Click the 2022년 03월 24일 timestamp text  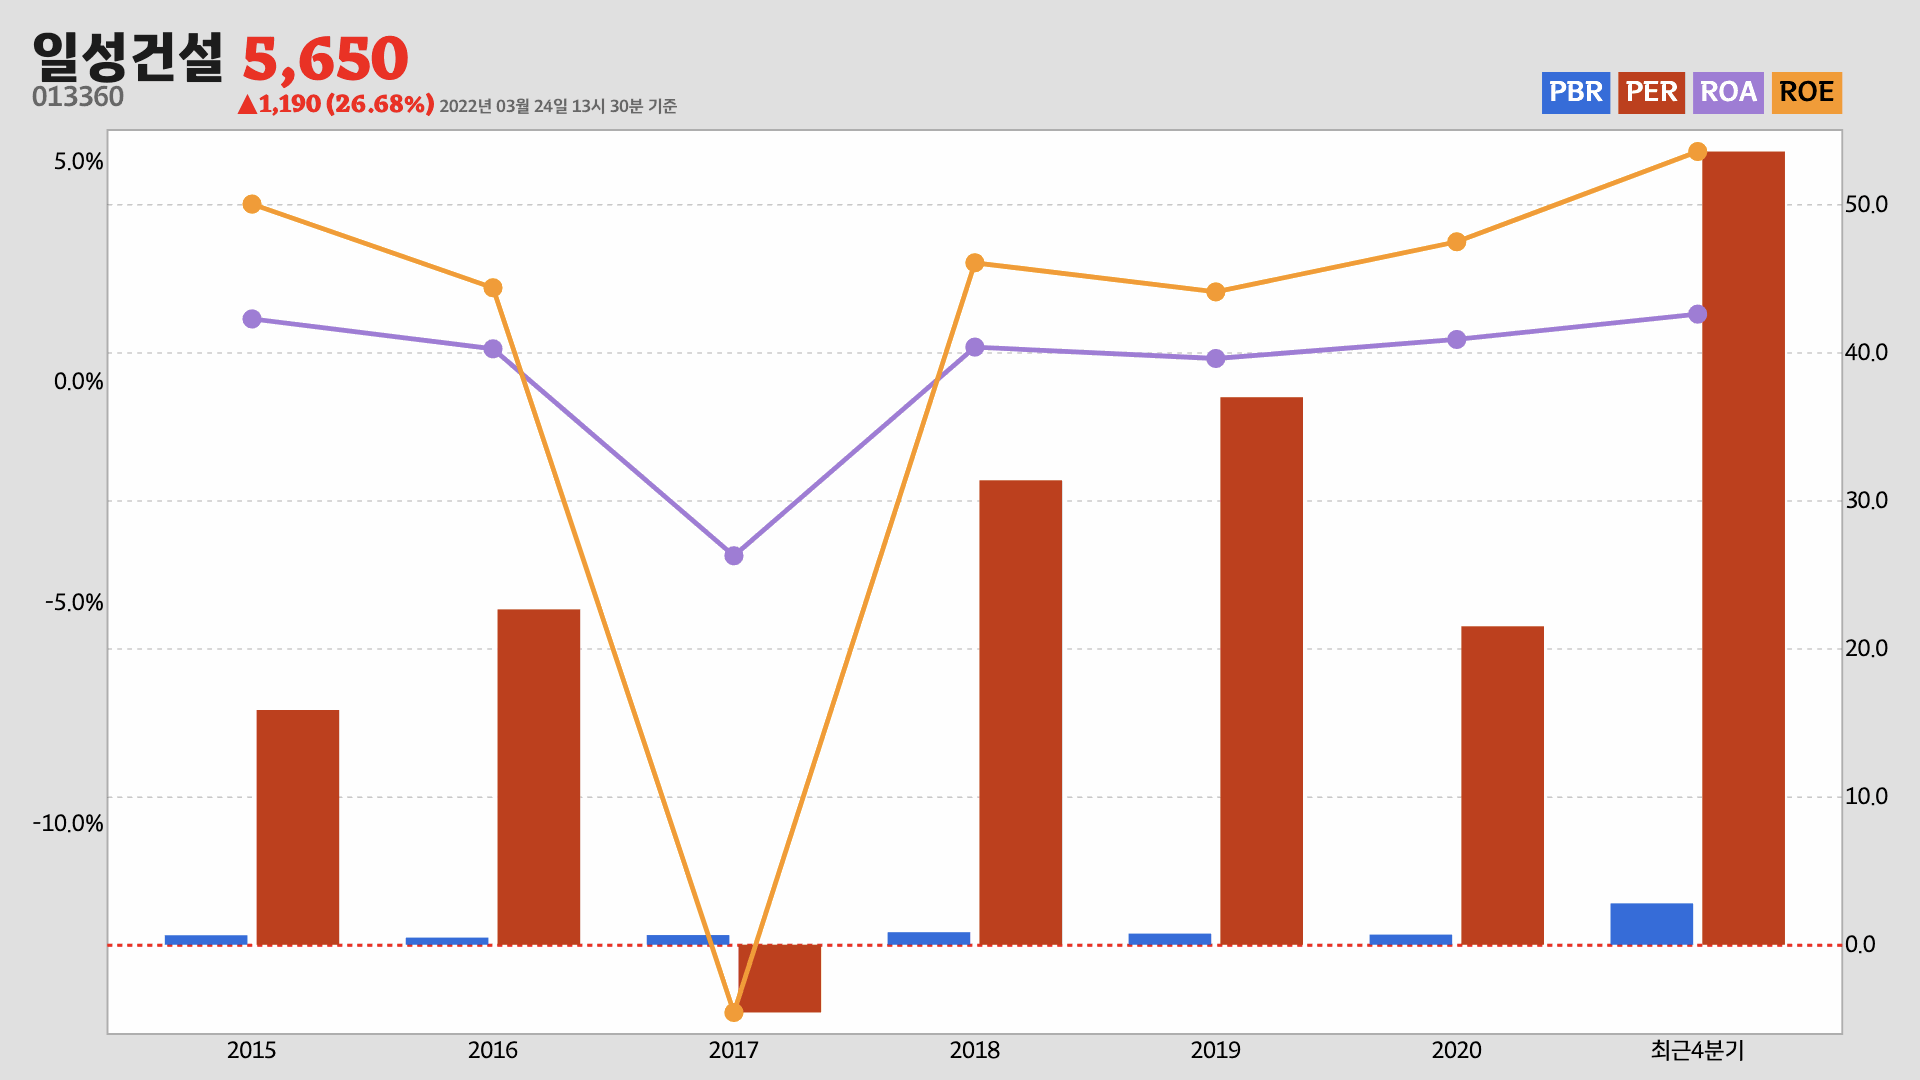pos(558,106)
